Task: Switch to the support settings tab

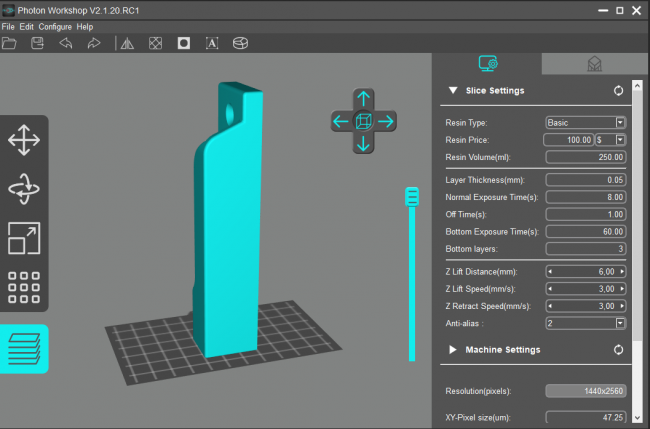Action: pos(595,64)
